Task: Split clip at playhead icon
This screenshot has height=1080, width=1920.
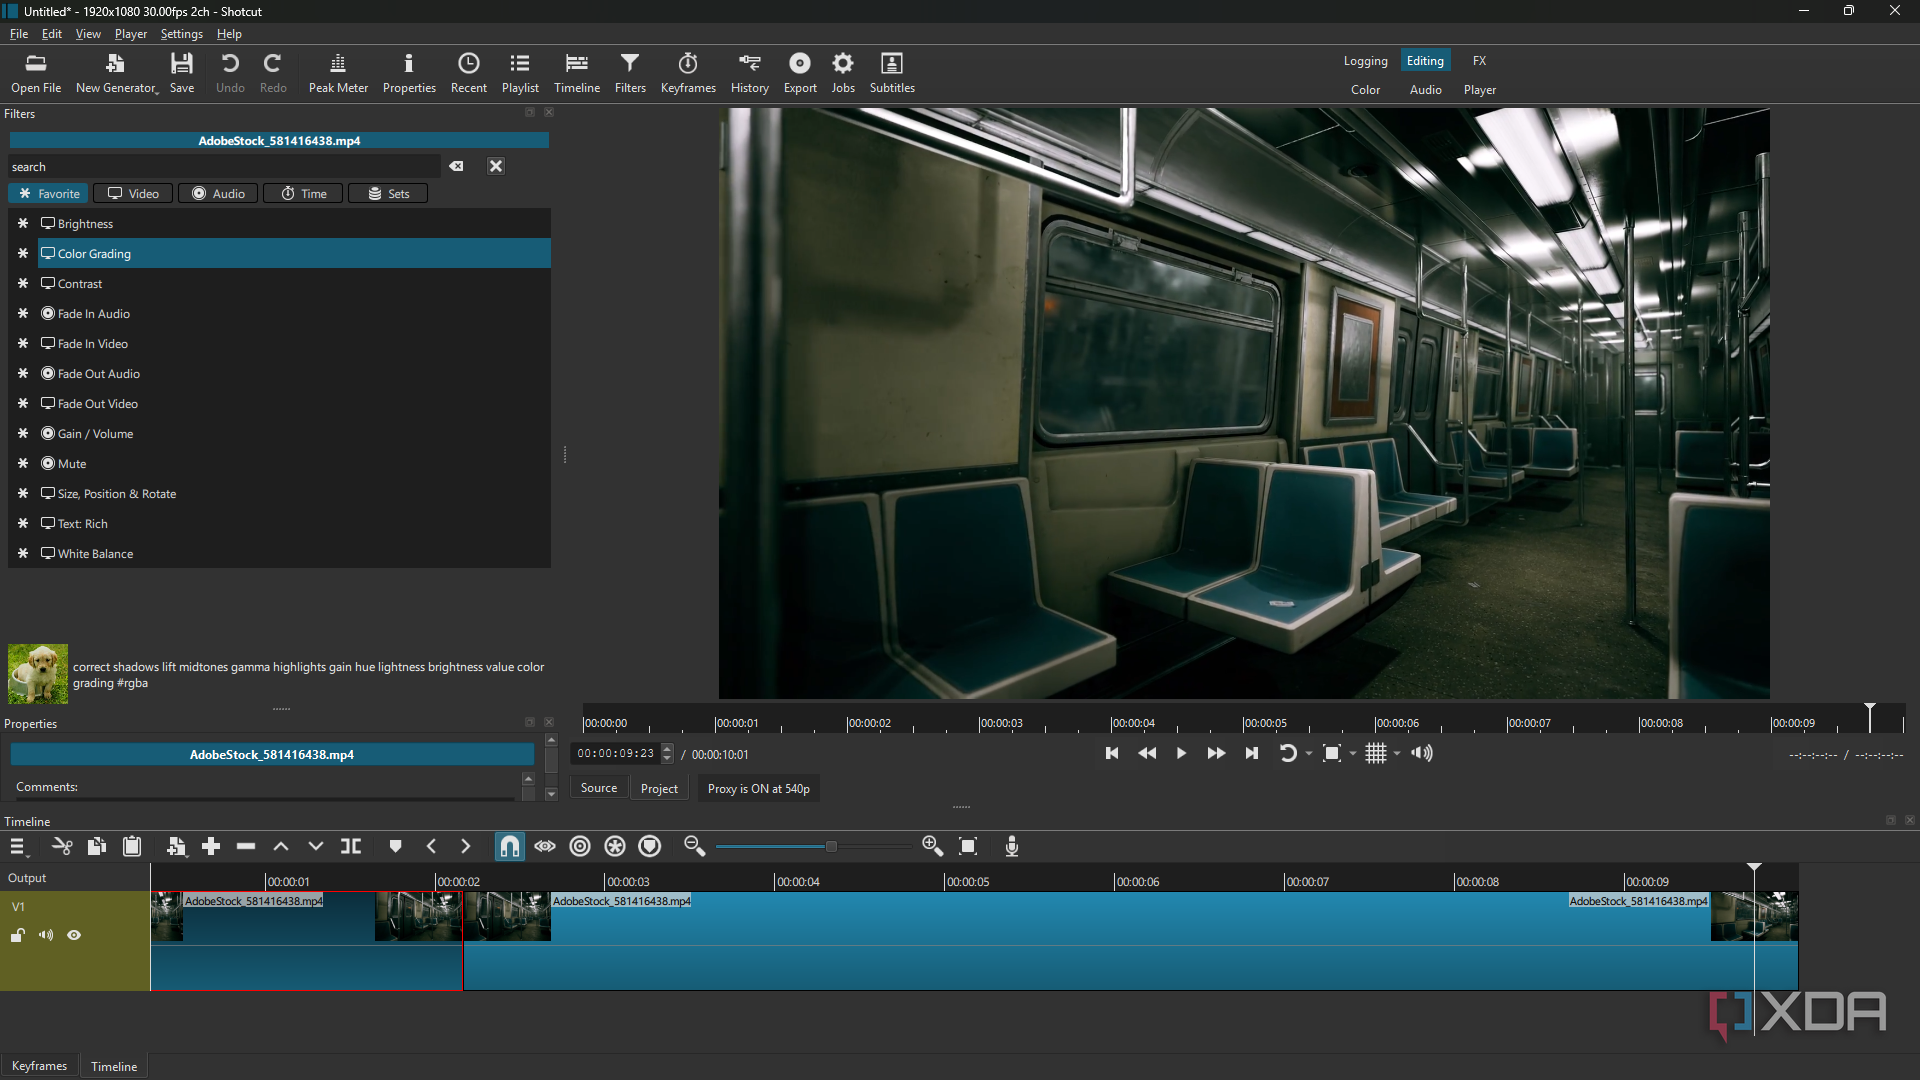Action: click(351, 846)
